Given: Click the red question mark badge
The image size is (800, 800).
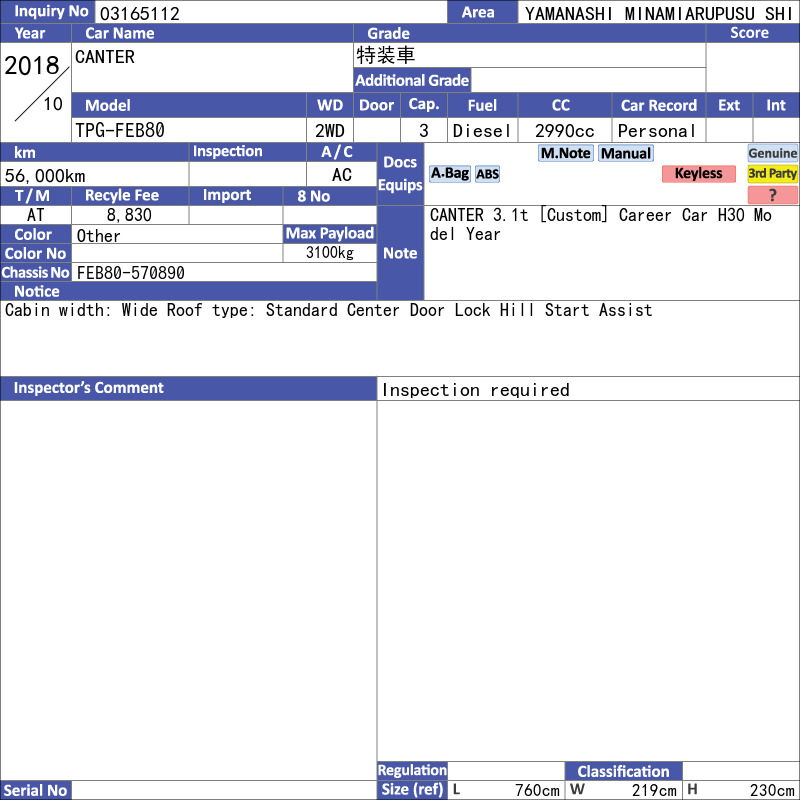Looking at the screenshot, I should [772, 194].
